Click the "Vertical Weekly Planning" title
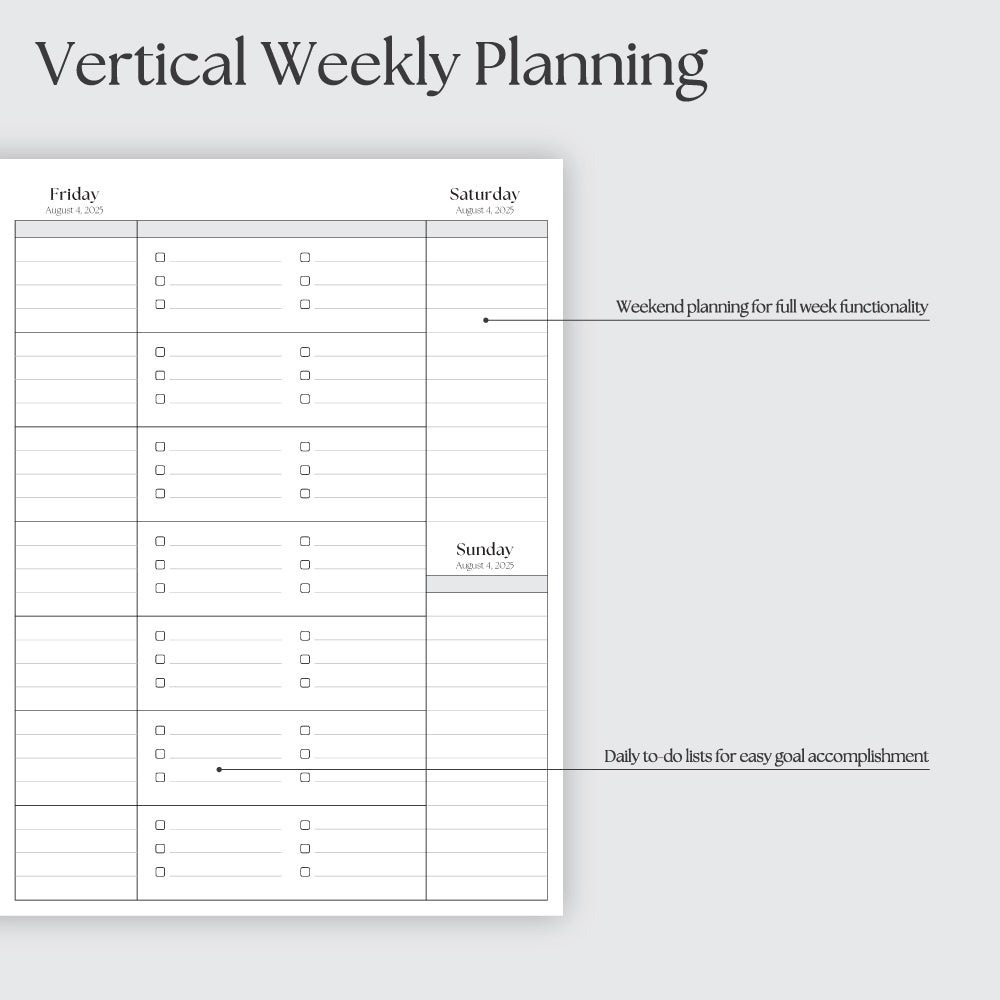The width and height of the screenshot is (1000, 1000). (x=371, y=66)
